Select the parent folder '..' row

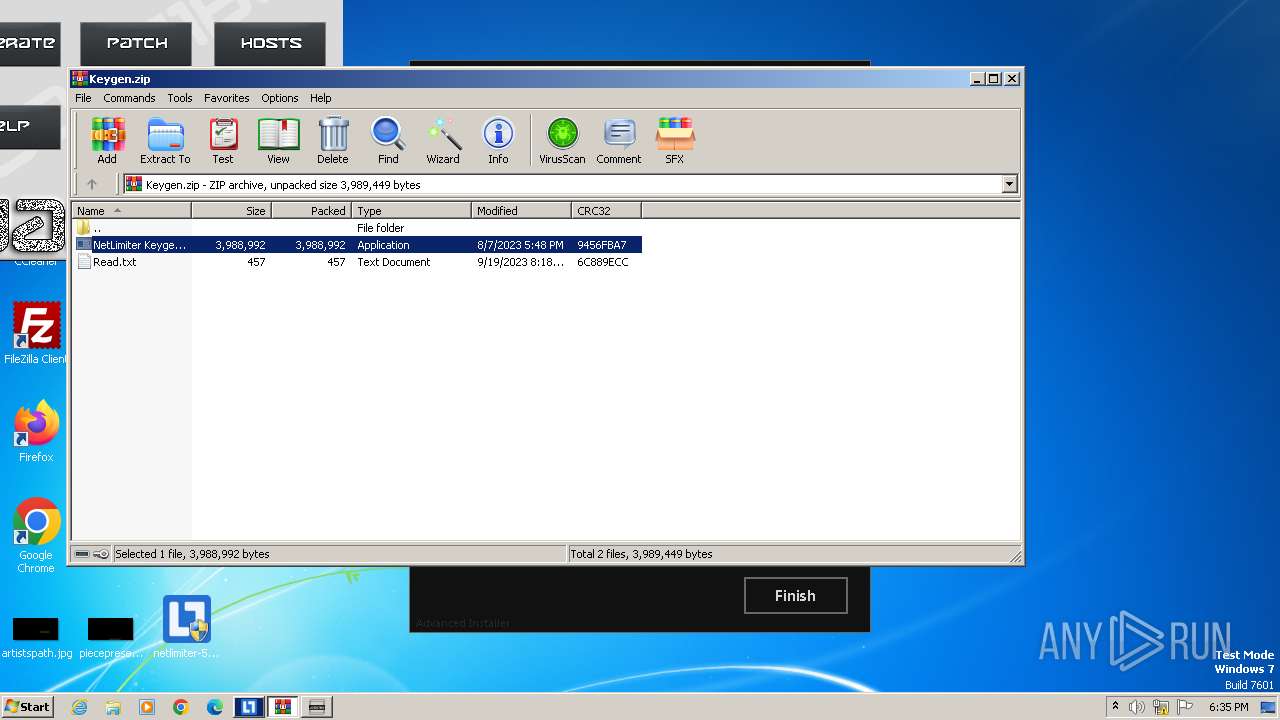(x=357, y=228)
